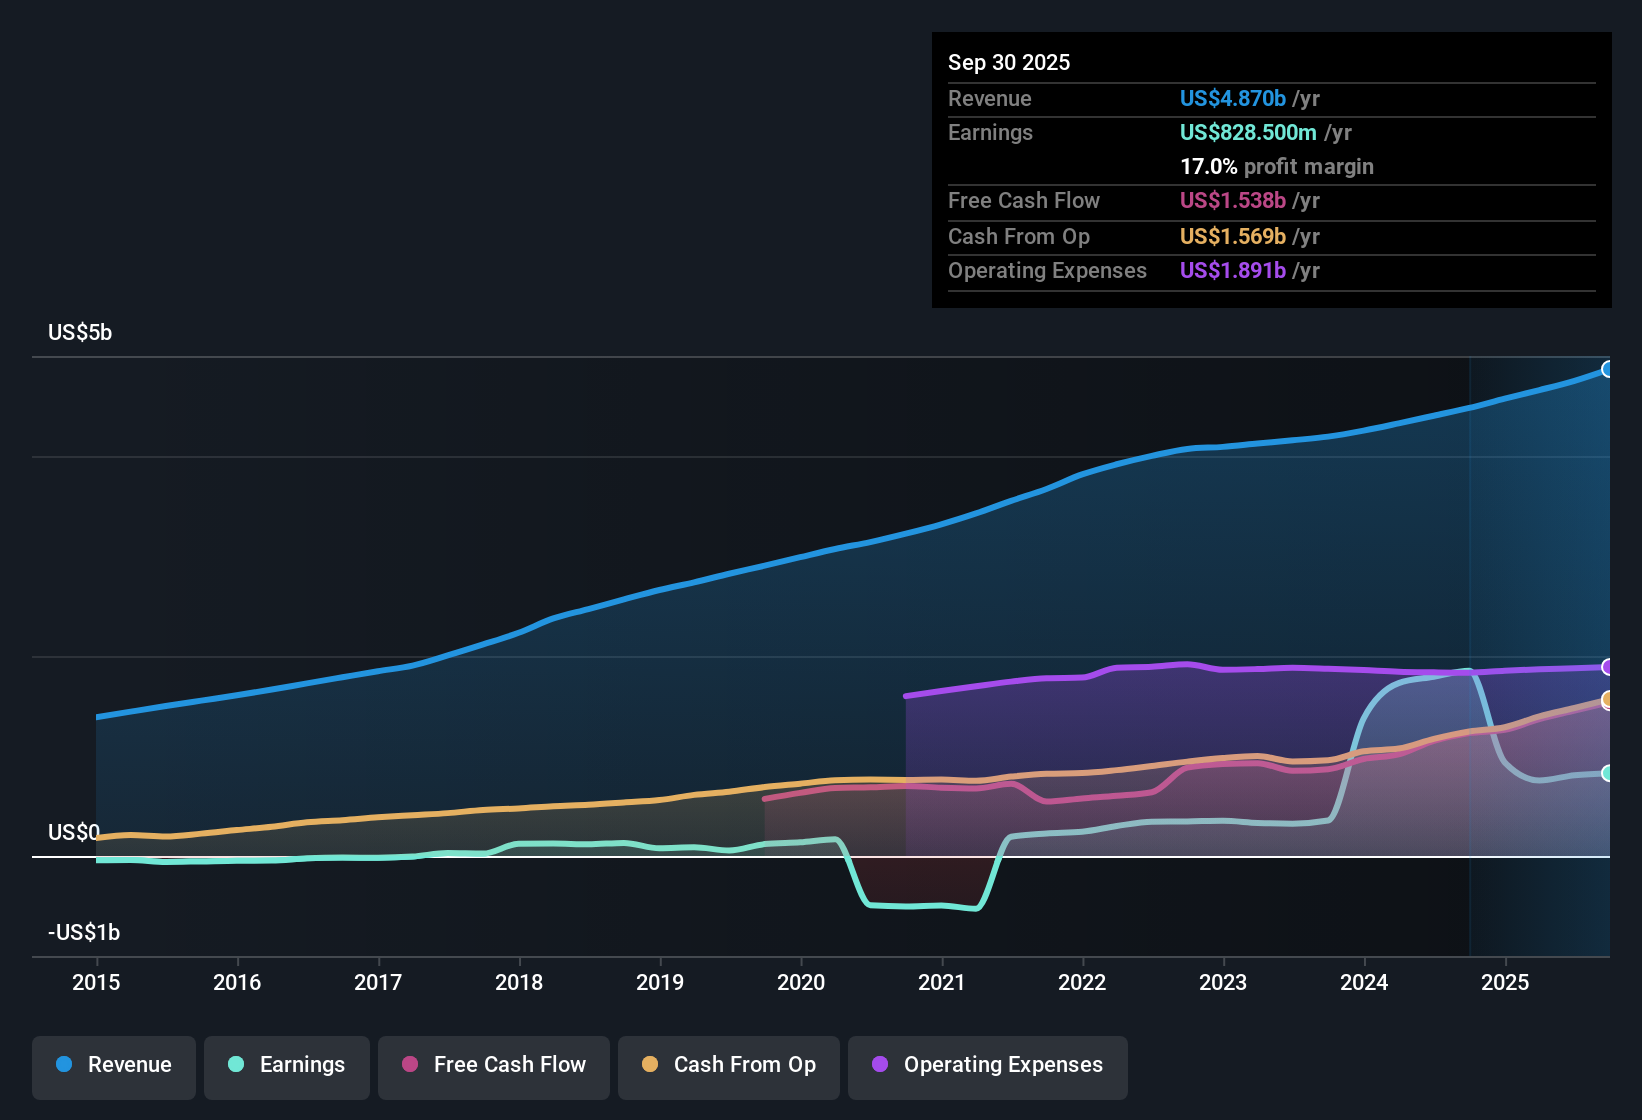Select the Revenue endpoint marker on chart

click(x=1607, y=369)
